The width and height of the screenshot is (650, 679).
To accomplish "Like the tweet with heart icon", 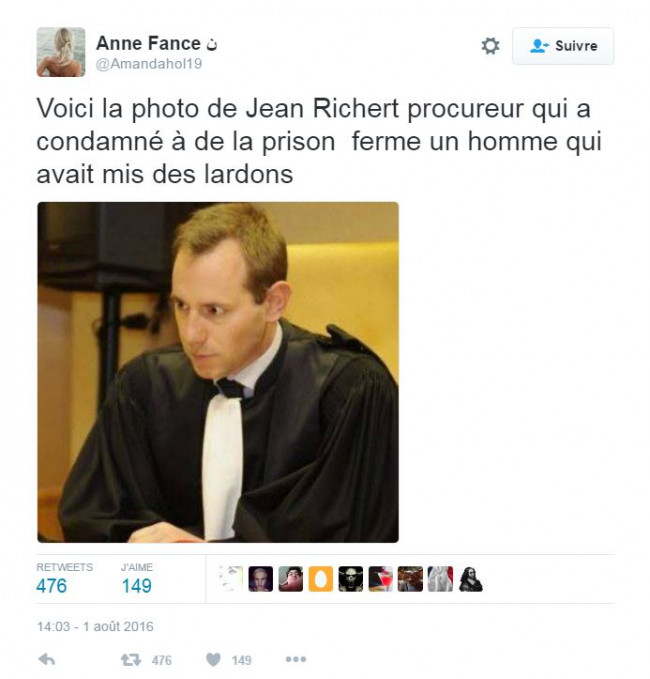I will tap(213, 660).
